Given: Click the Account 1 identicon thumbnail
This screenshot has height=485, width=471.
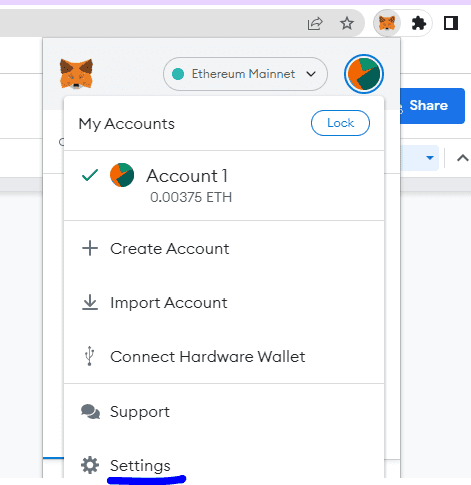Looking at the screenshot, I should pos(122,175).
